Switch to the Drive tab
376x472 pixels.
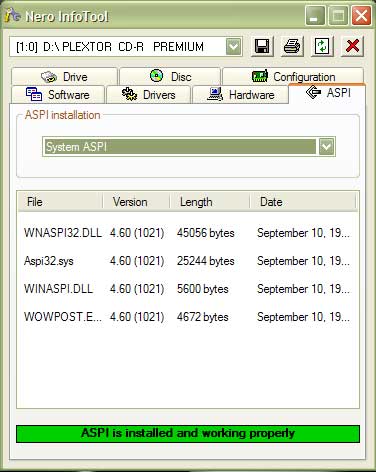click(64, 77)
